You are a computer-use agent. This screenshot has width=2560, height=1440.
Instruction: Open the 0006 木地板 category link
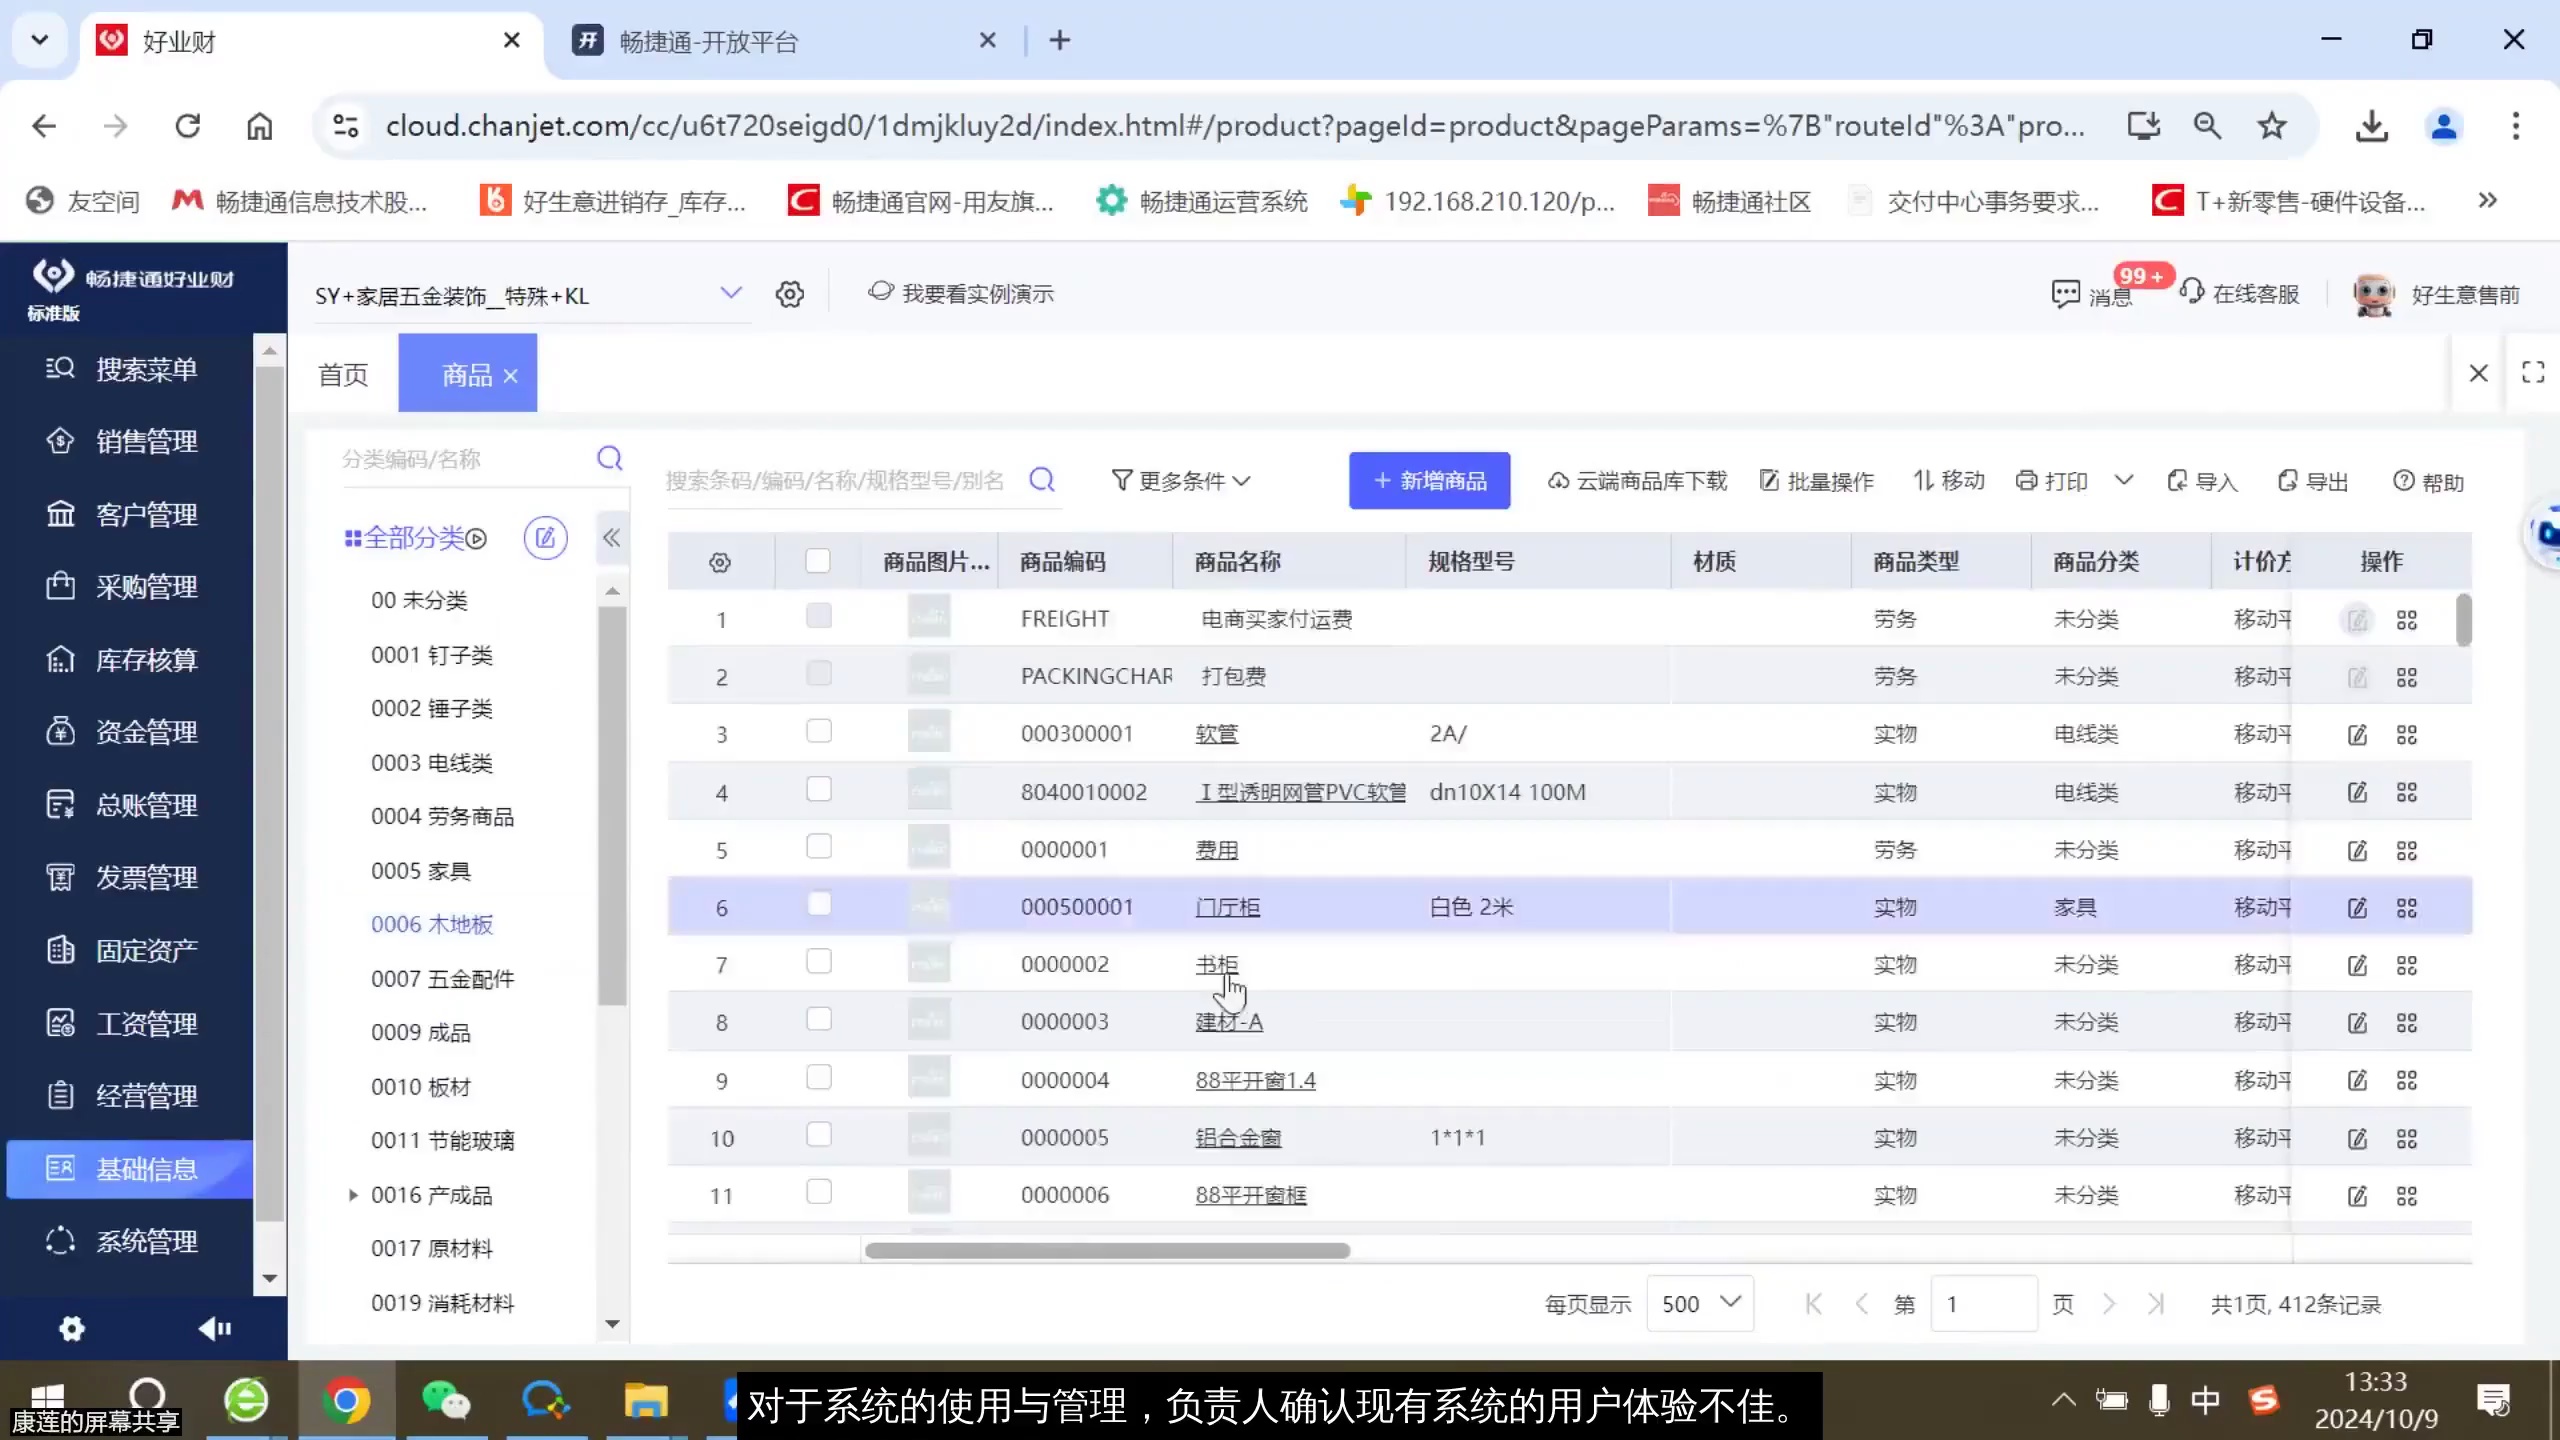tap(432, 924)
